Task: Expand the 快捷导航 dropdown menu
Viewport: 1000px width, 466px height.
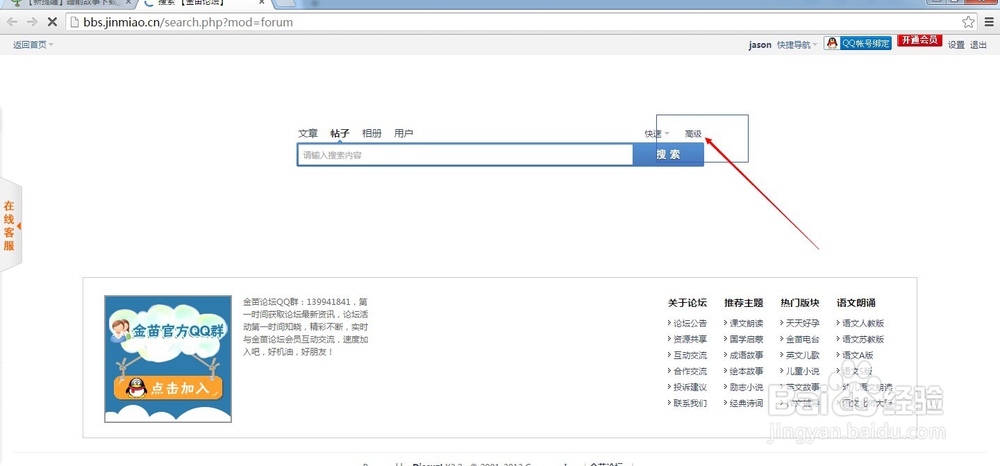Action: tap(797, 45)
